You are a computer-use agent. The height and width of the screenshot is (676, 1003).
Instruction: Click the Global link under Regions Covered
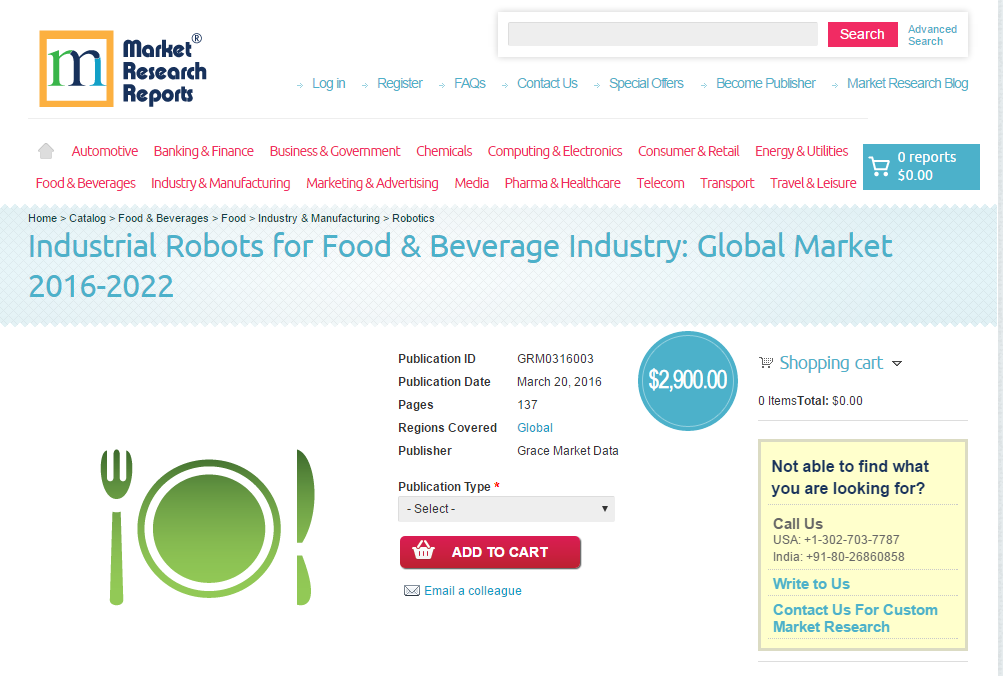point(534,427)
